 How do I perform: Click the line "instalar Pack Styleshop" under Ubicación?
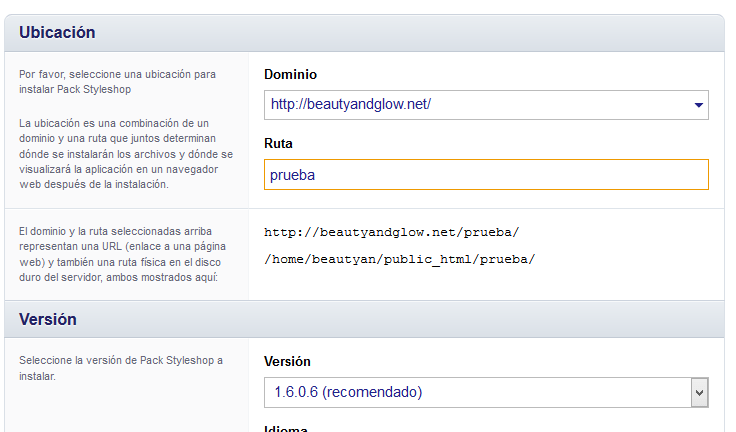75,89
